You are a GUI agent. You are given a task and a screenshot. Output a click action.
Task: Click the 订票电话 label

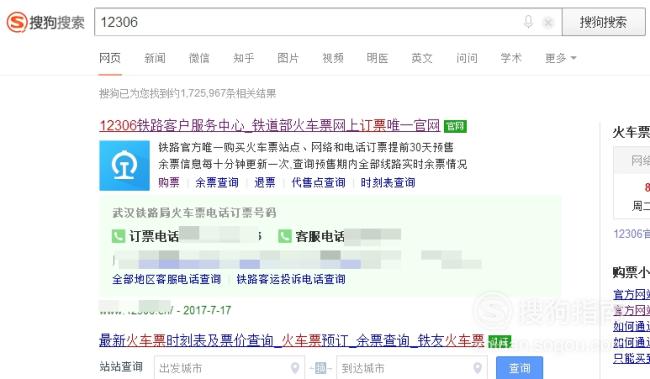tap(154, 236)
